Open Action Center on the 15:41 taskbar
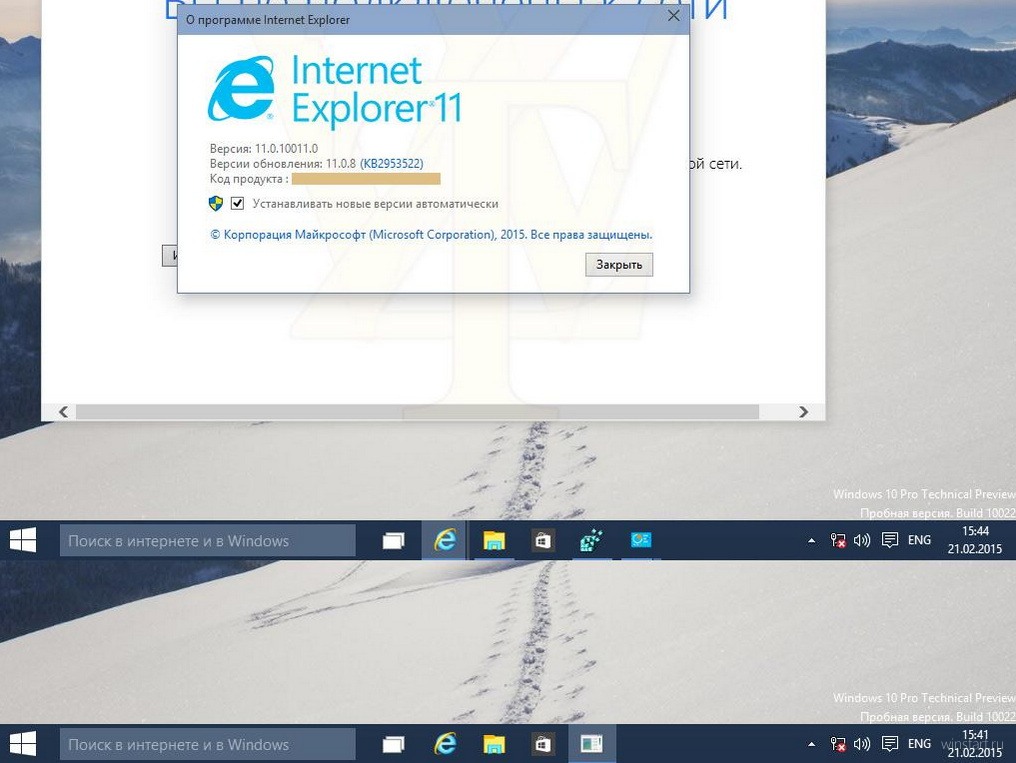This screenshot has width=1016, height=763. [890, 744]
